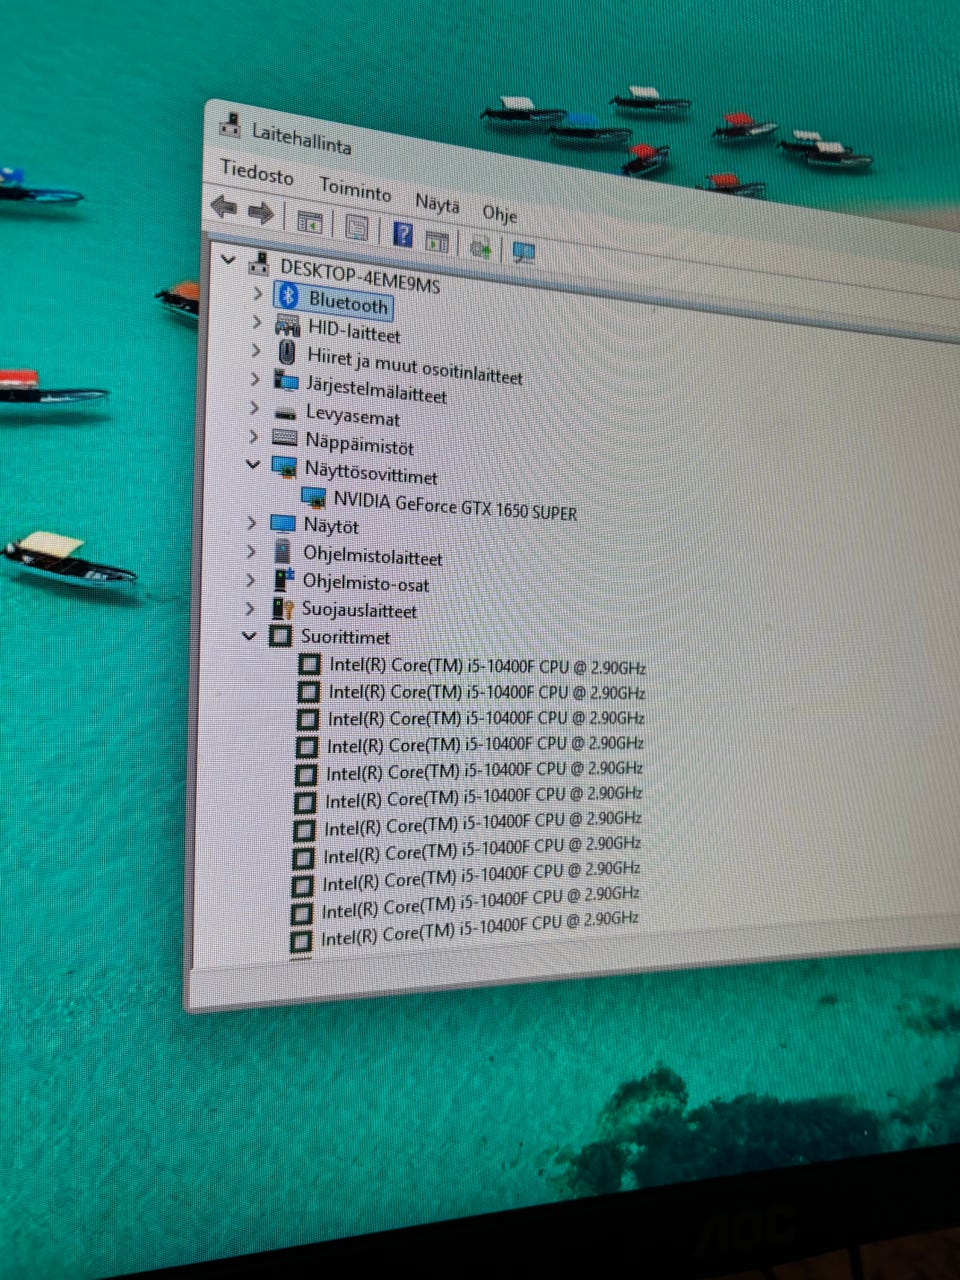The image size is (960, 1280).
Task: Expand the Näppäimistöt category
Action: point(253,436)
